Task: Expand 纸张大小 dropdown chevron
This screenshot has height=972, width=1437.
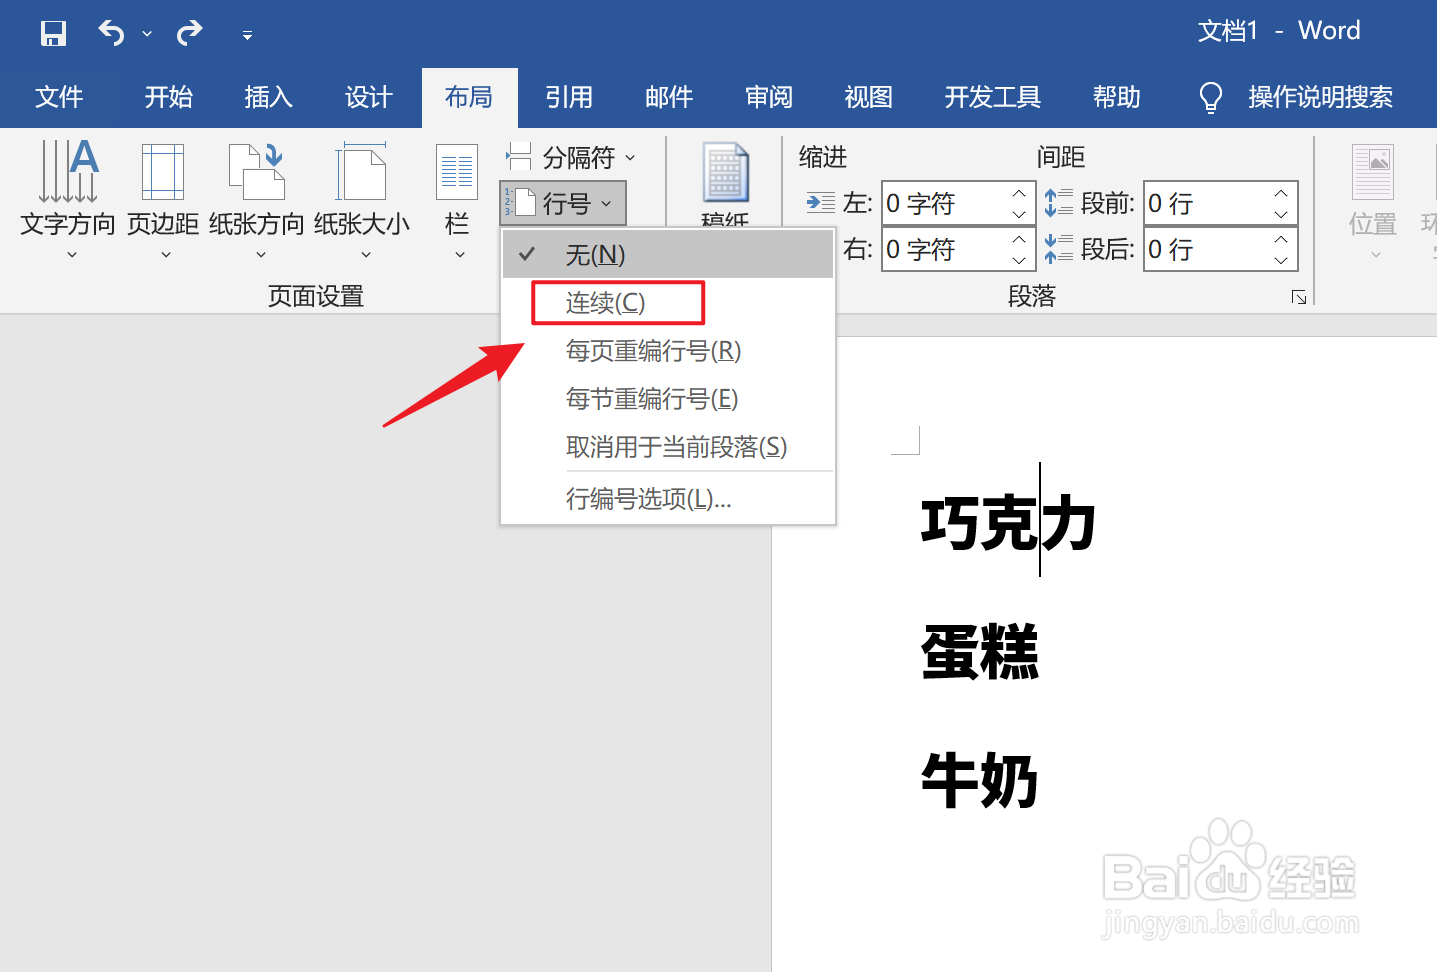Action: 366,255
